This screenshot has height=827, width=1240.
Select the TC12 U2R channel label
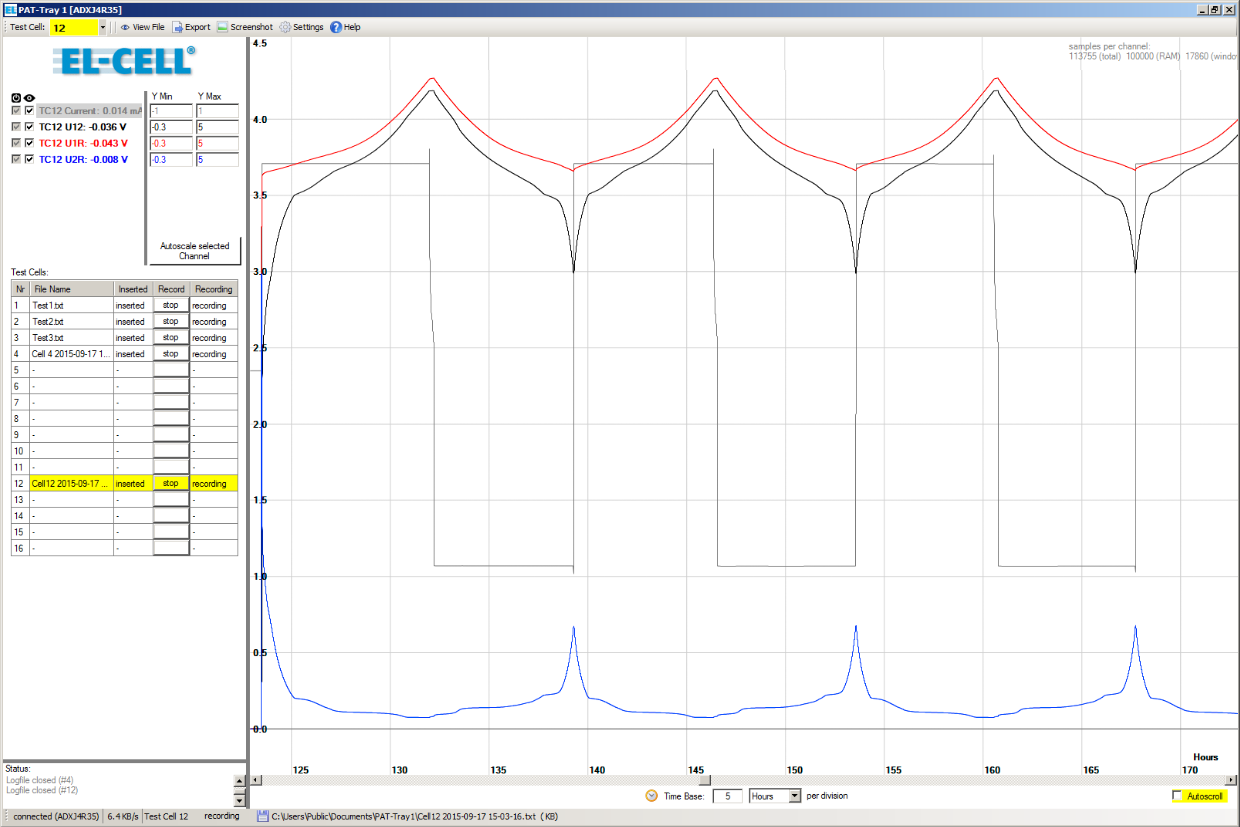[83, 159]
